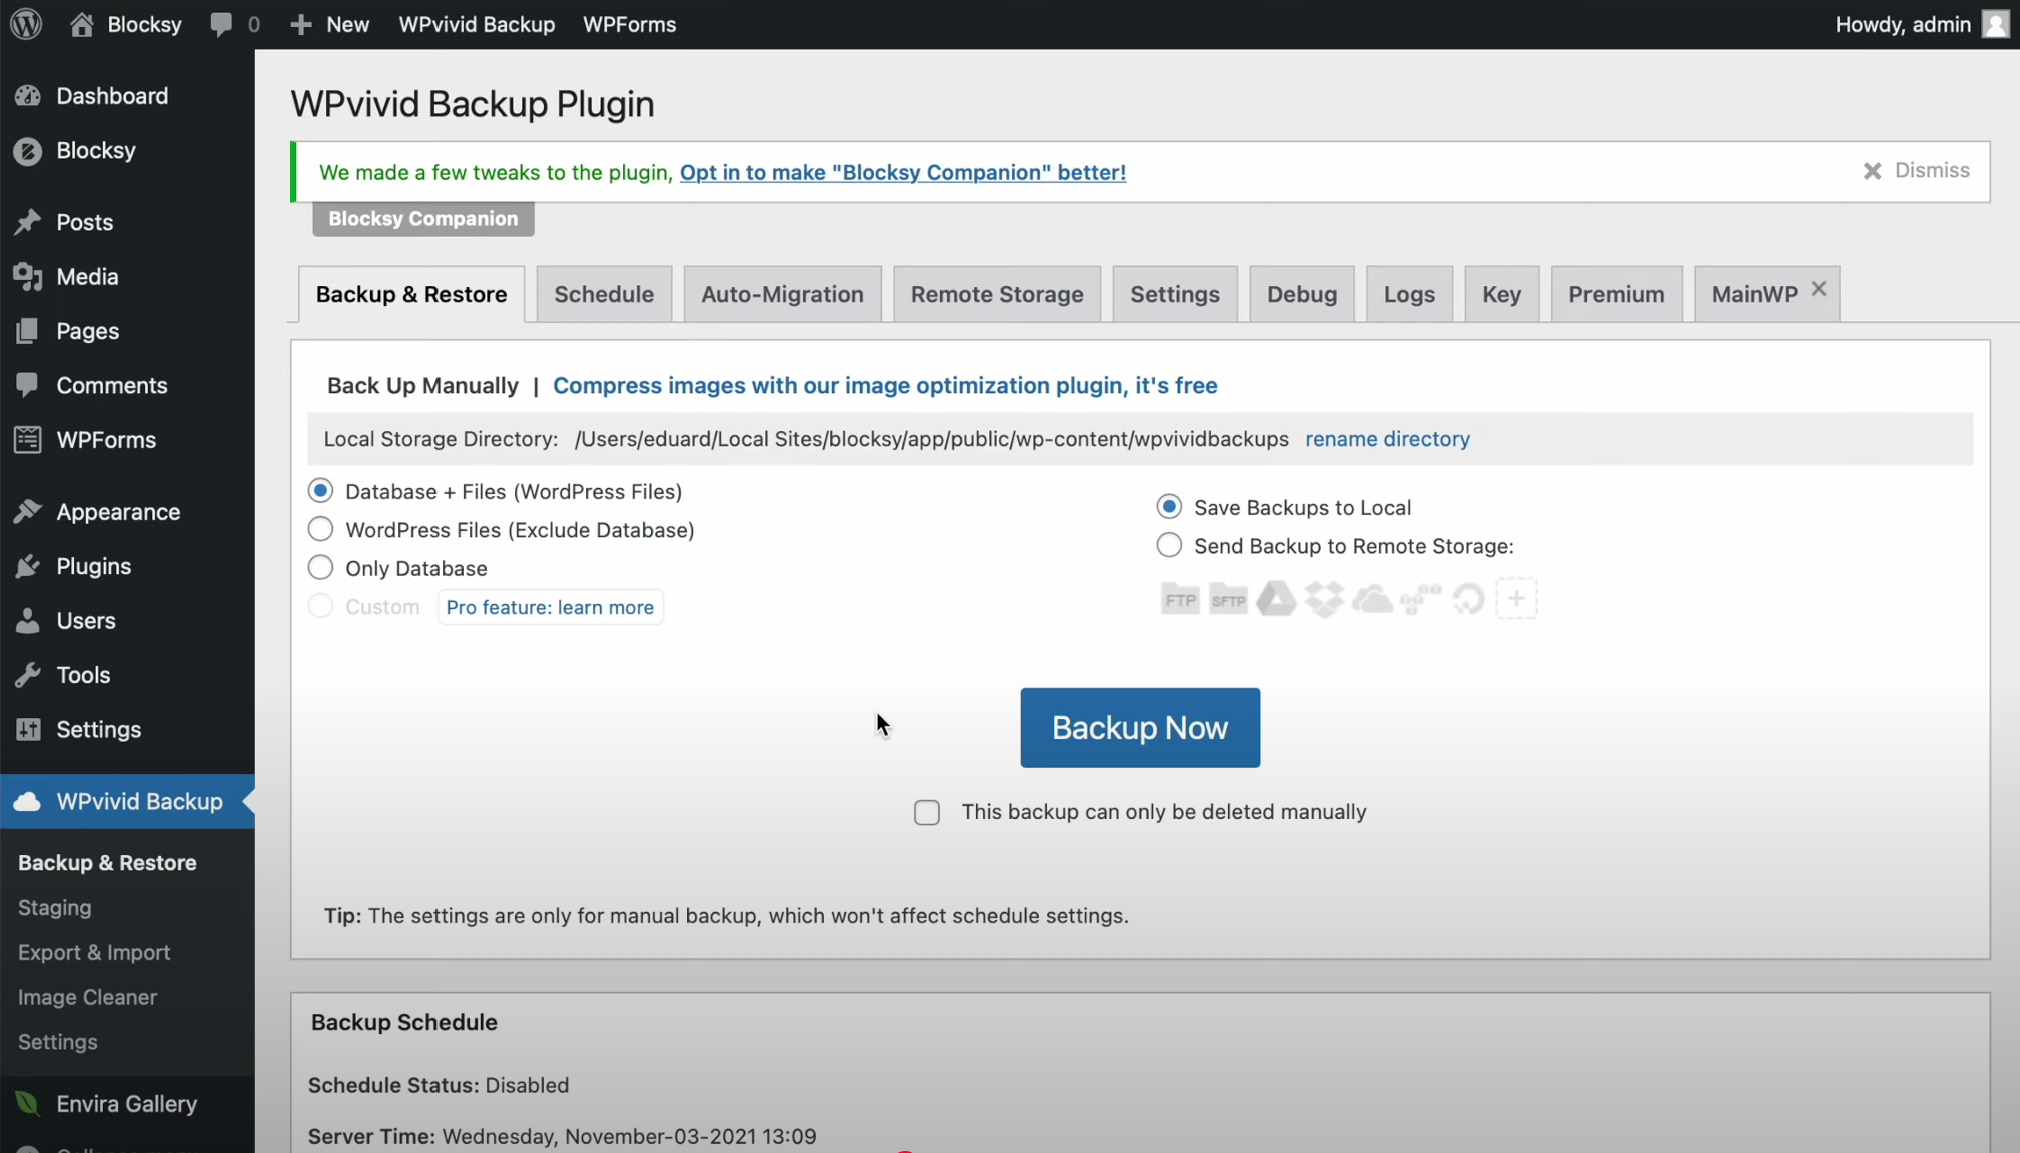Click the add remote storage plus icon

pos(1516,599)
